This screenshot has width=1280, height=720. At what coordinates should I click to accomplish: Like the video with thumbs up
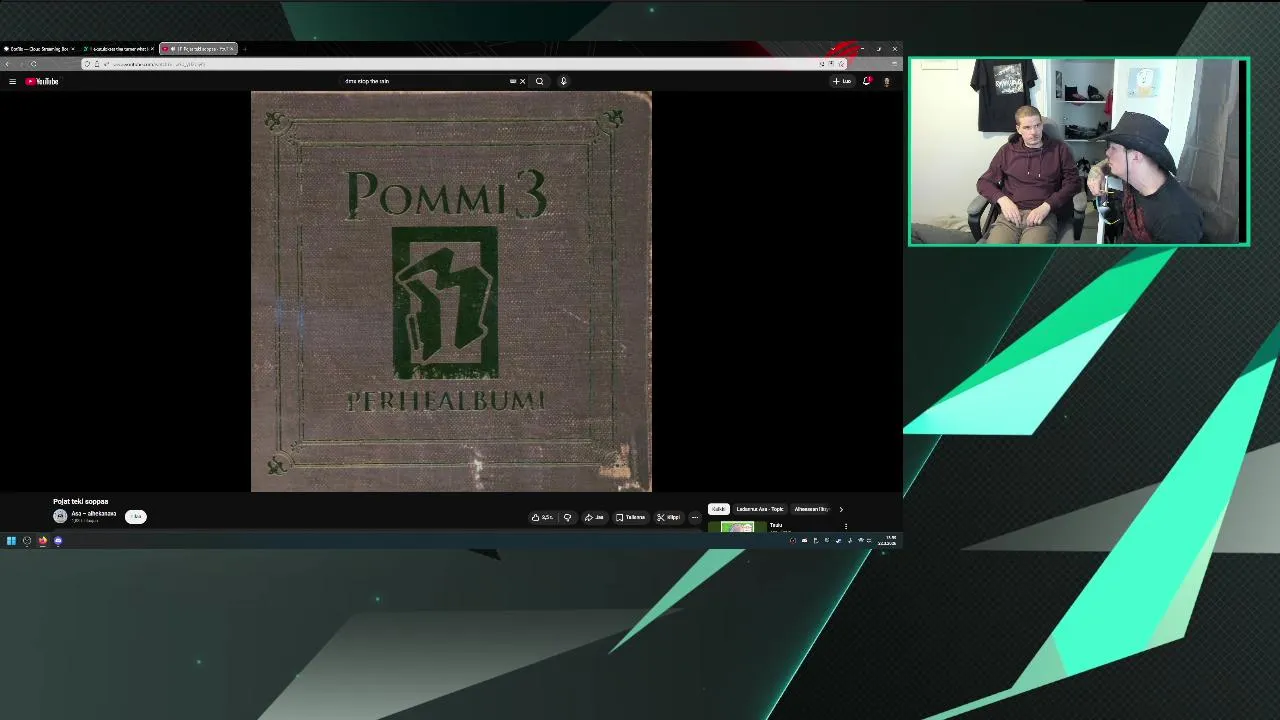(x=542, y=517)
